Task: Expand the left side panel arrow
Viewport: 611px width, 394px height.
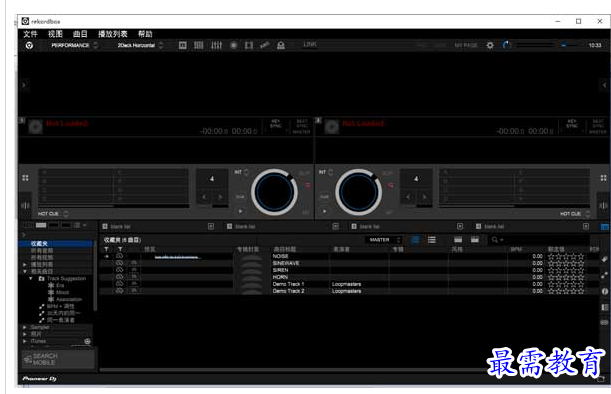Action: click(24, 85)
